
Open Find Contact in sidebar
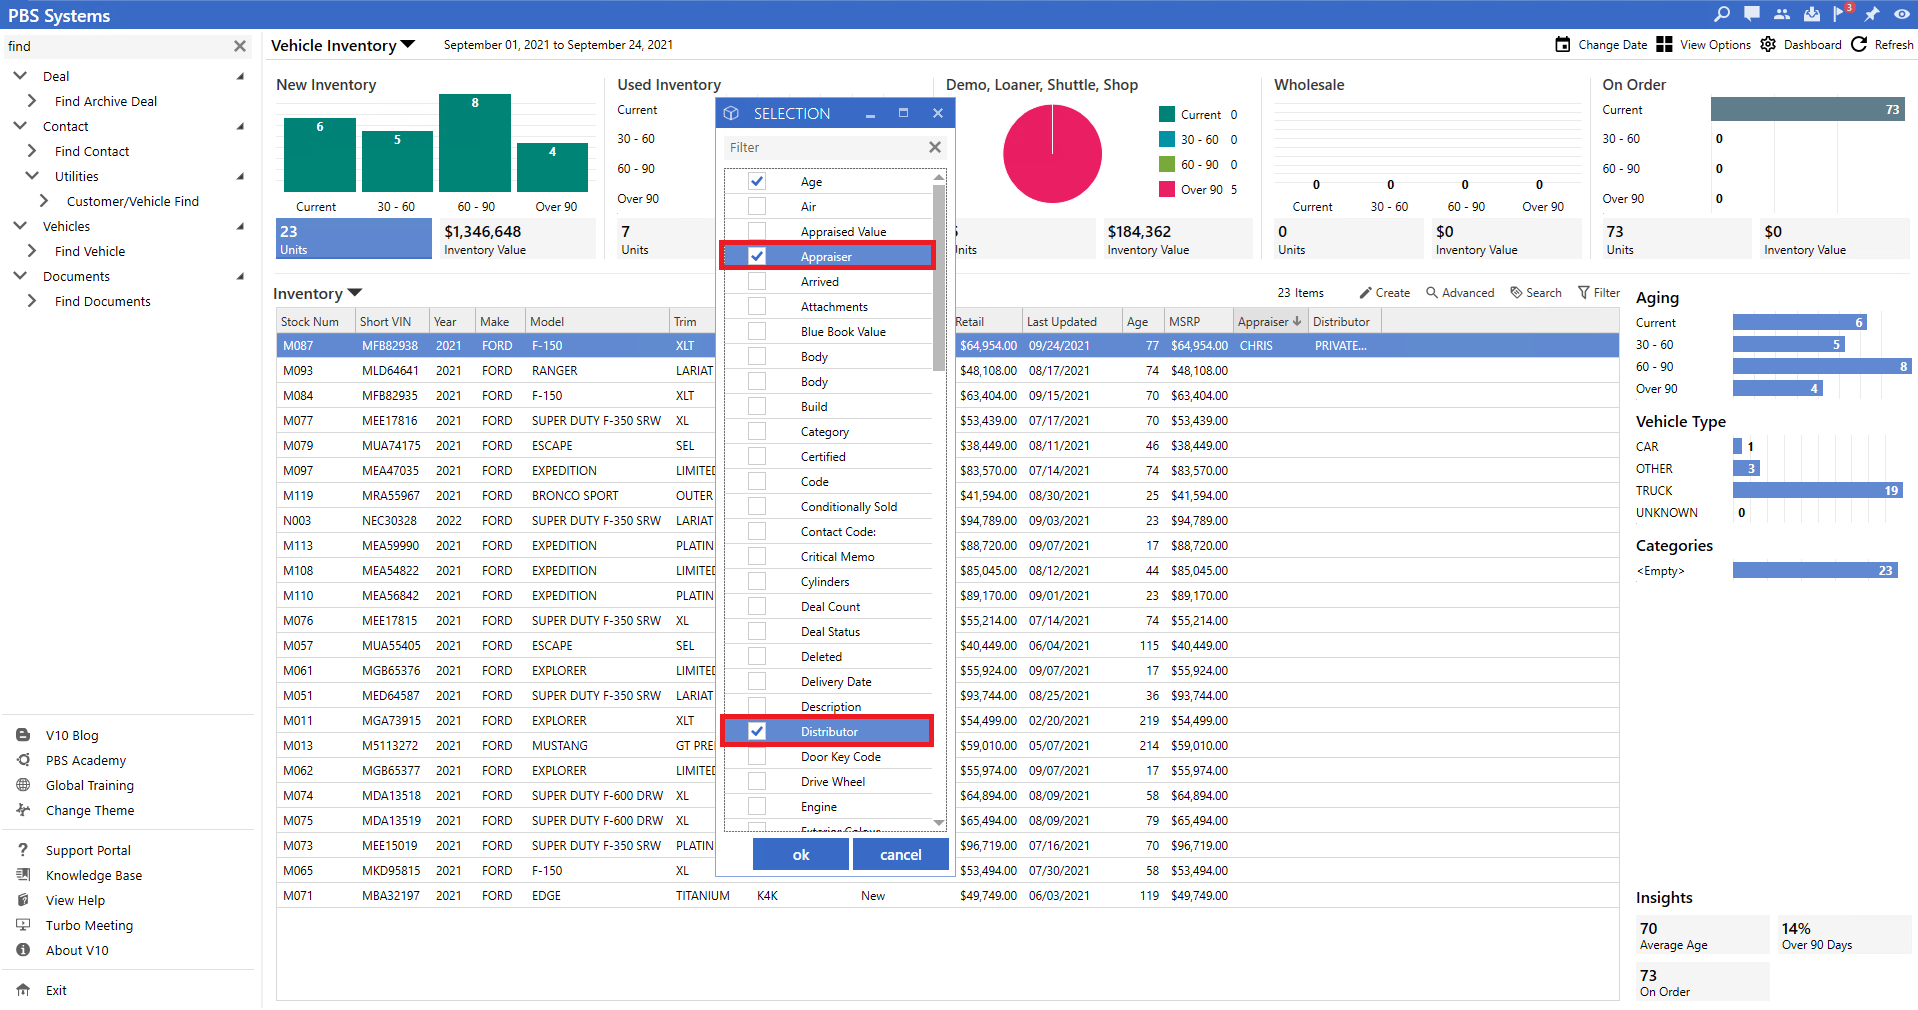click(x=92, y=151)
